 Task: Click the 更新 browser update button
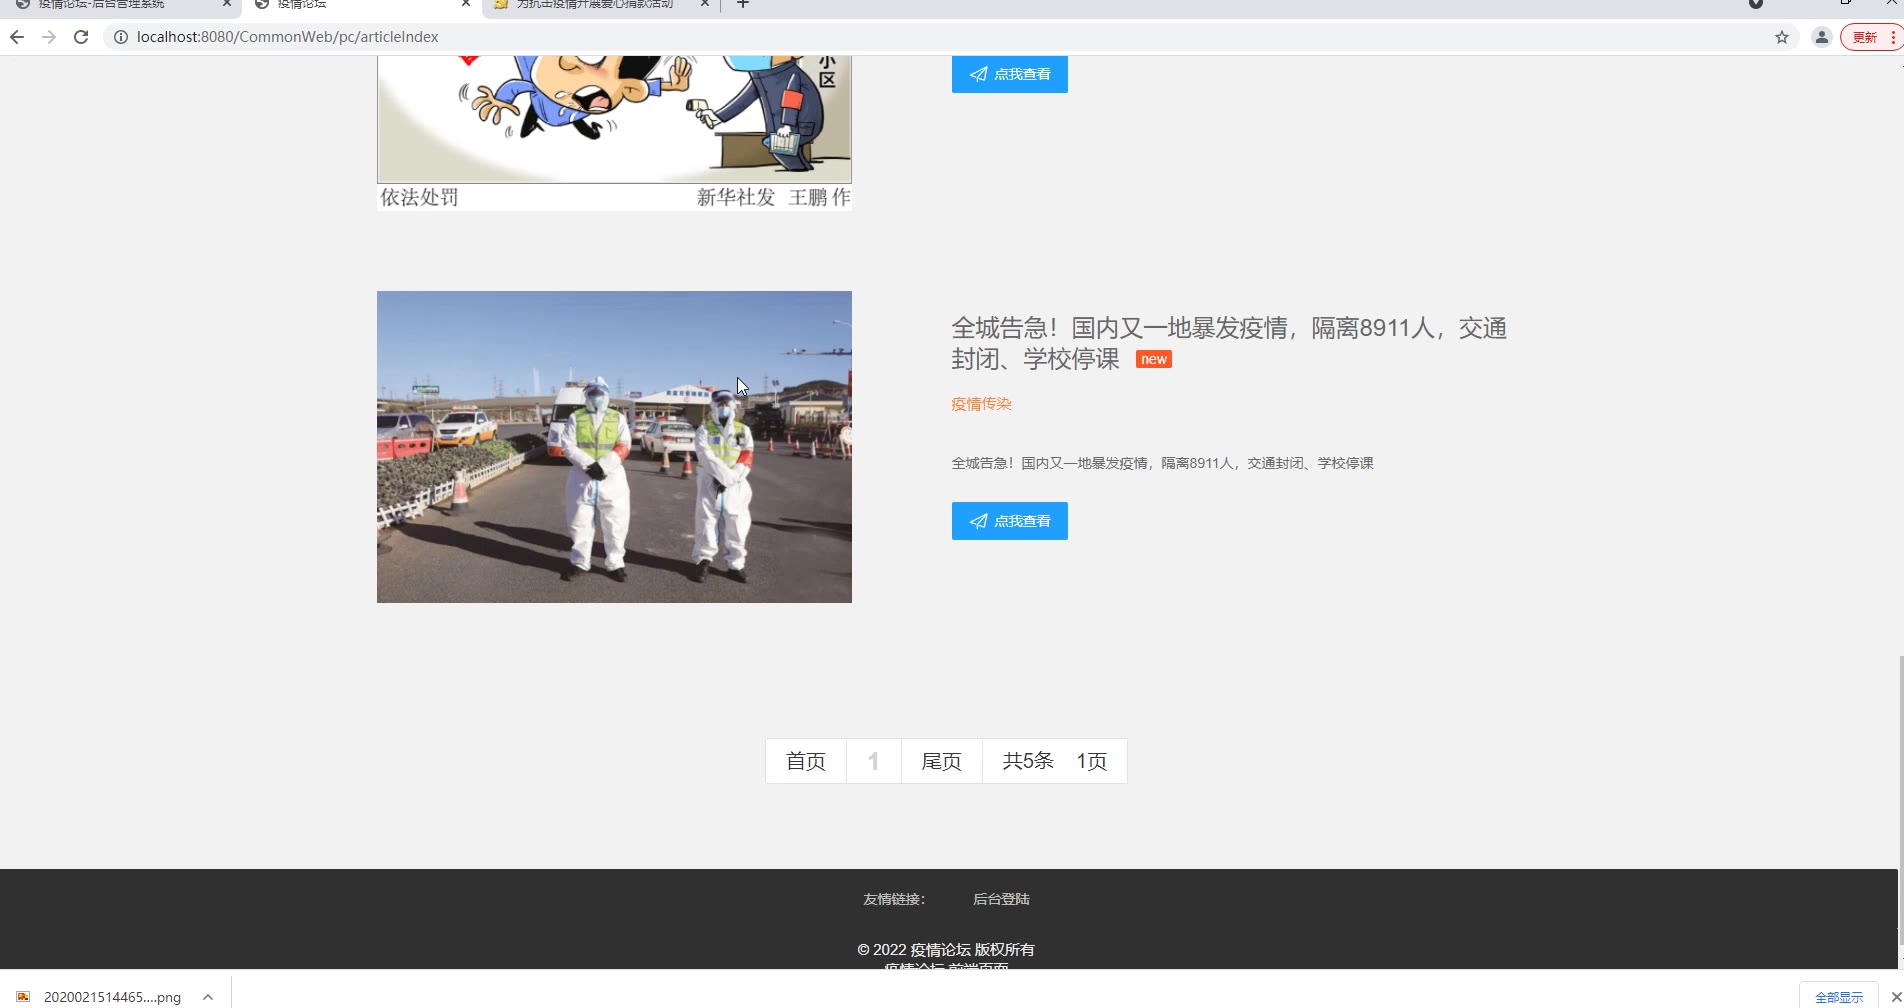point(1865,37)
